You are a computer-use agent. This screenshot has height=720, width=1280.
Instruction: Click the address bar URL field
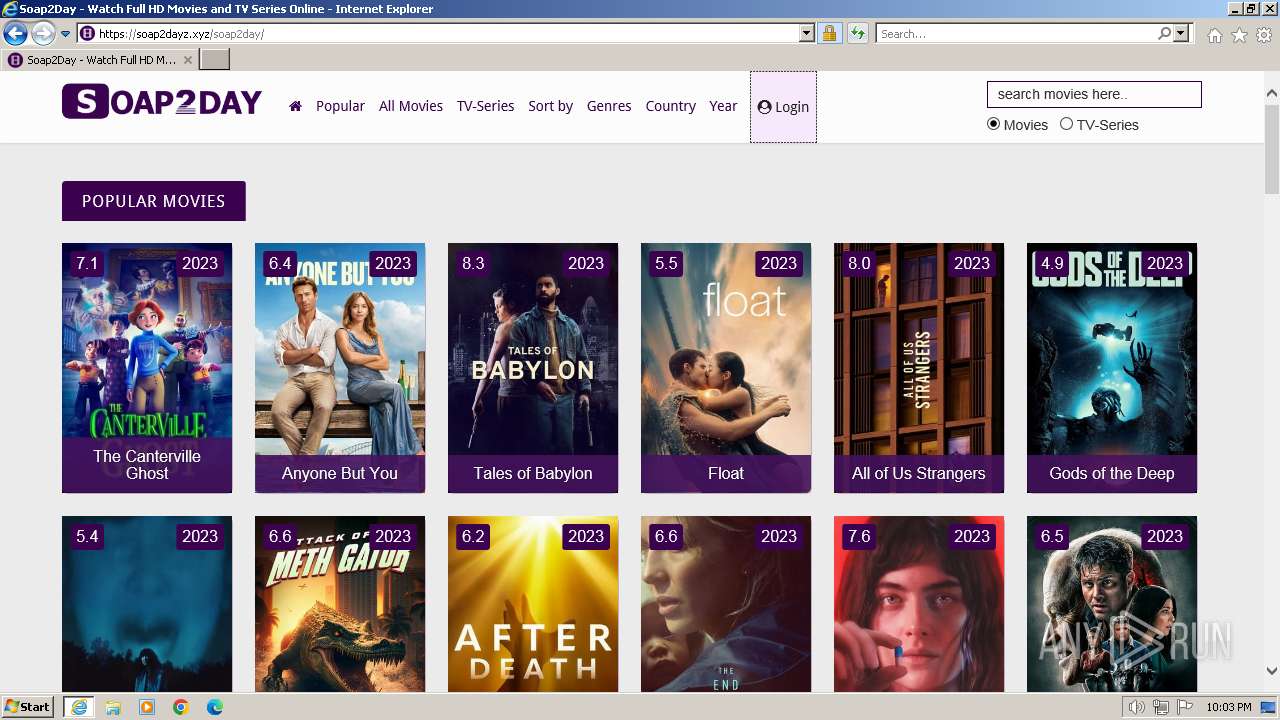pyautogui.click(x=438, y=34)
